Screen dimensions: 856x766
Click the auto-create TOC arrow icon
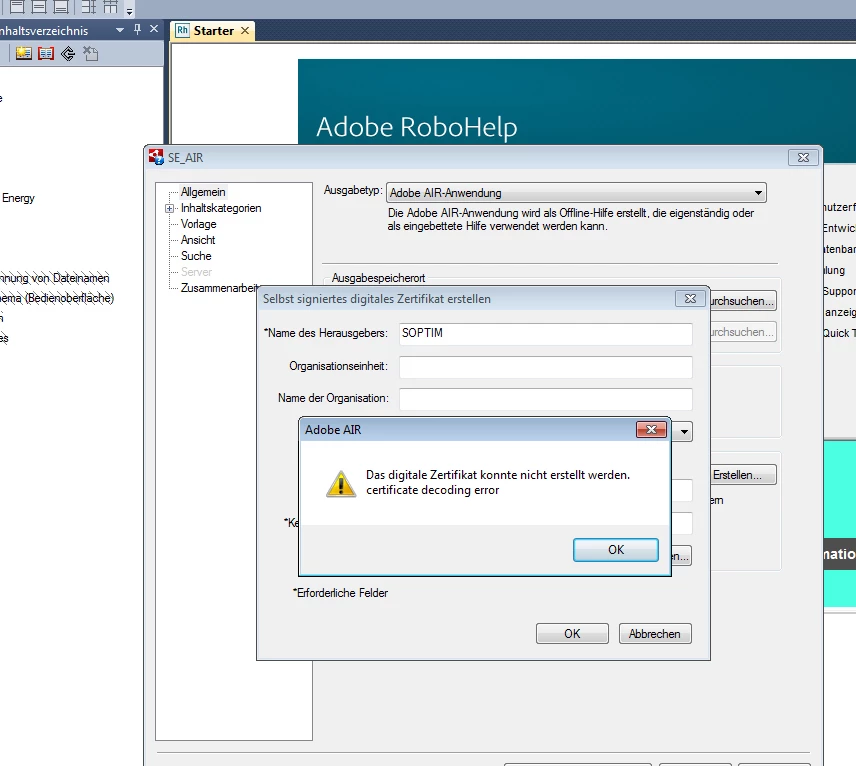(68, 54)
